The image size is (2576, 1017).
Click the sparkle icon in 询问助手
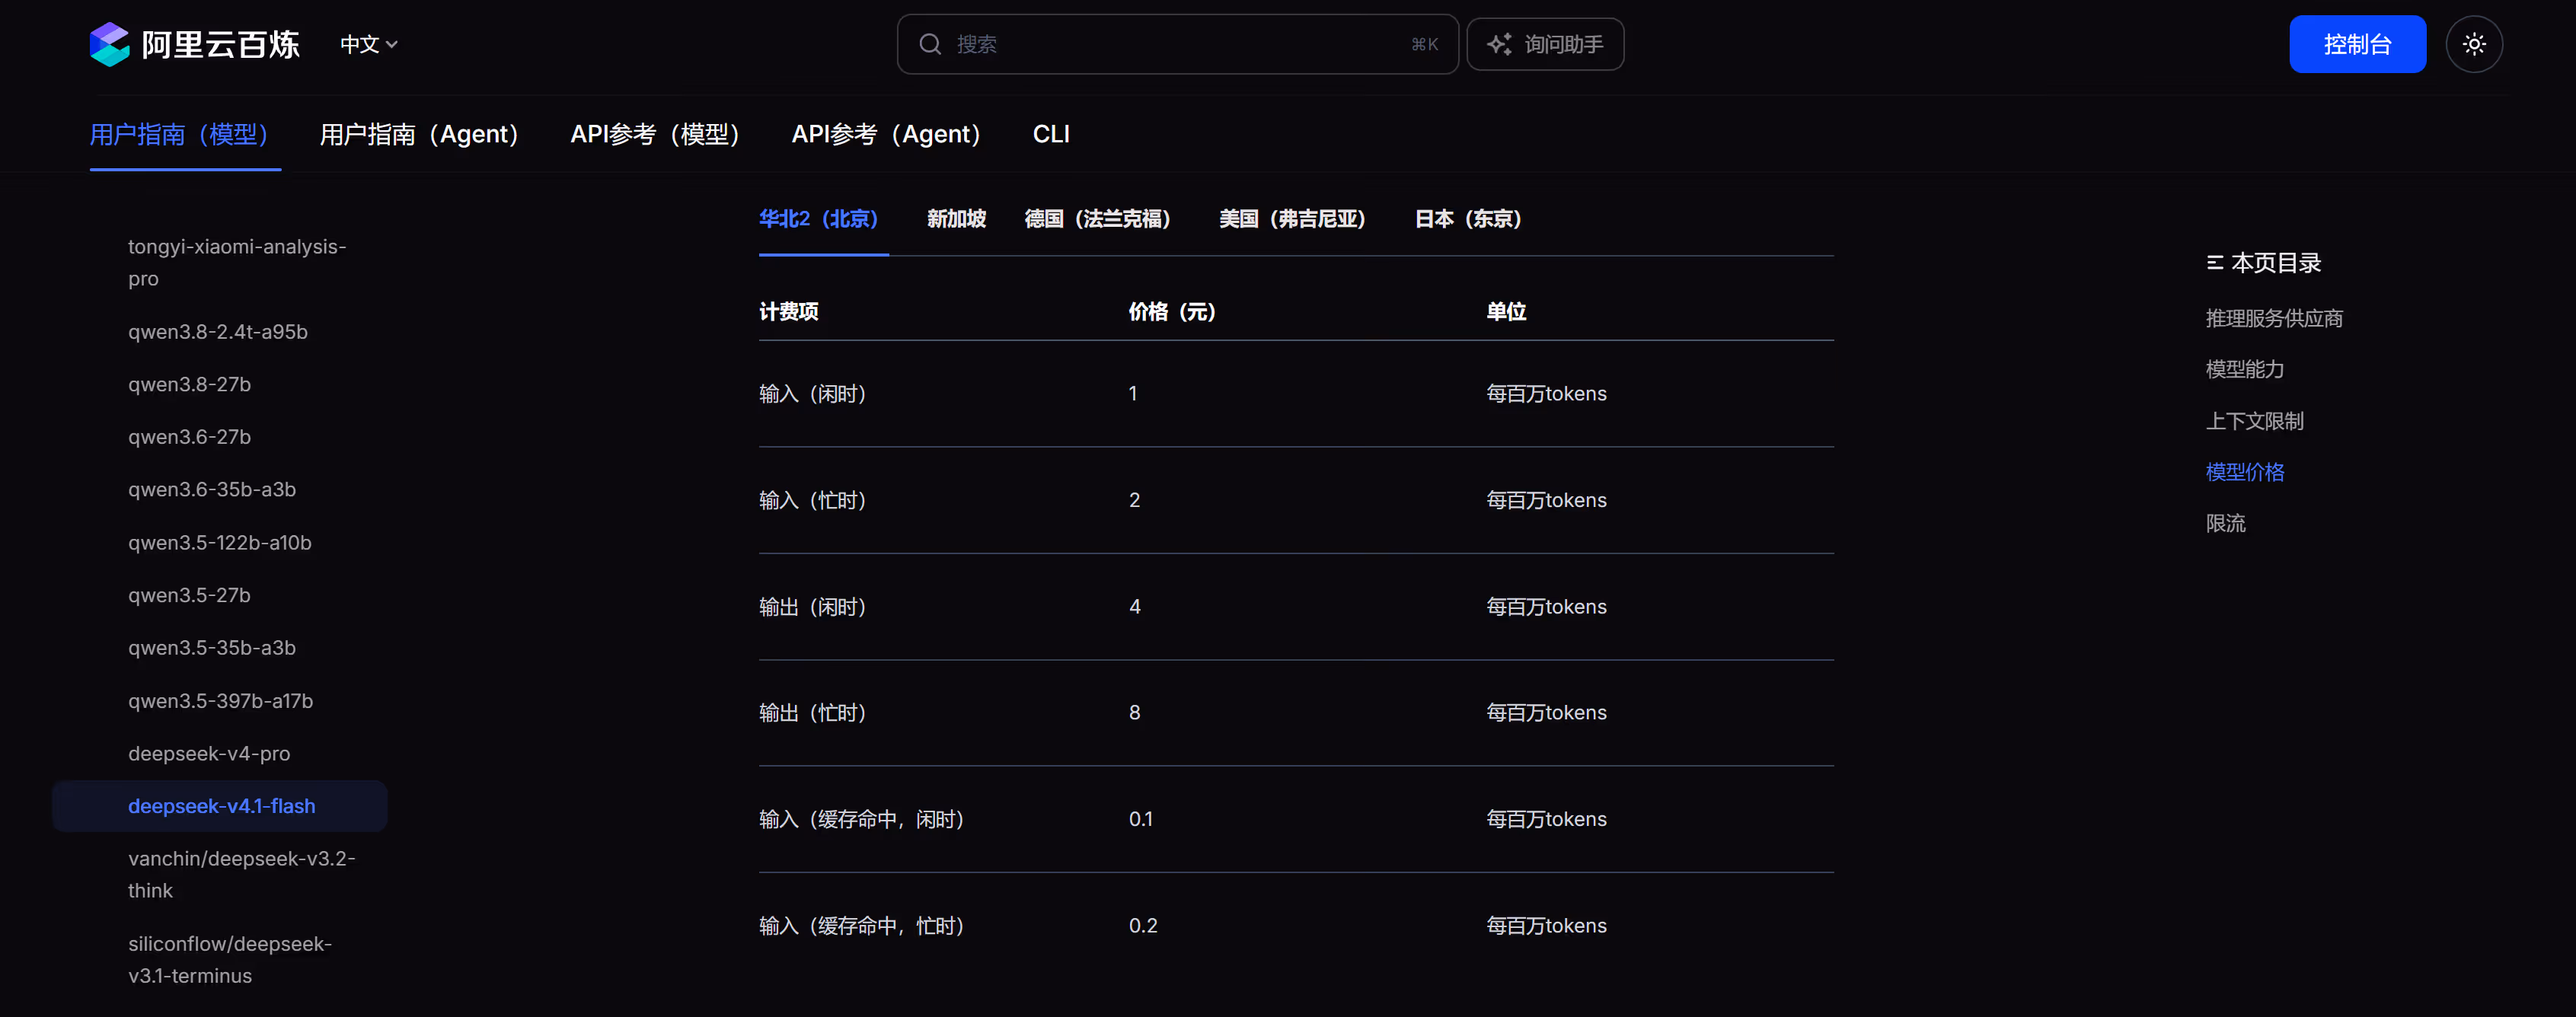tap(1498, 44)
